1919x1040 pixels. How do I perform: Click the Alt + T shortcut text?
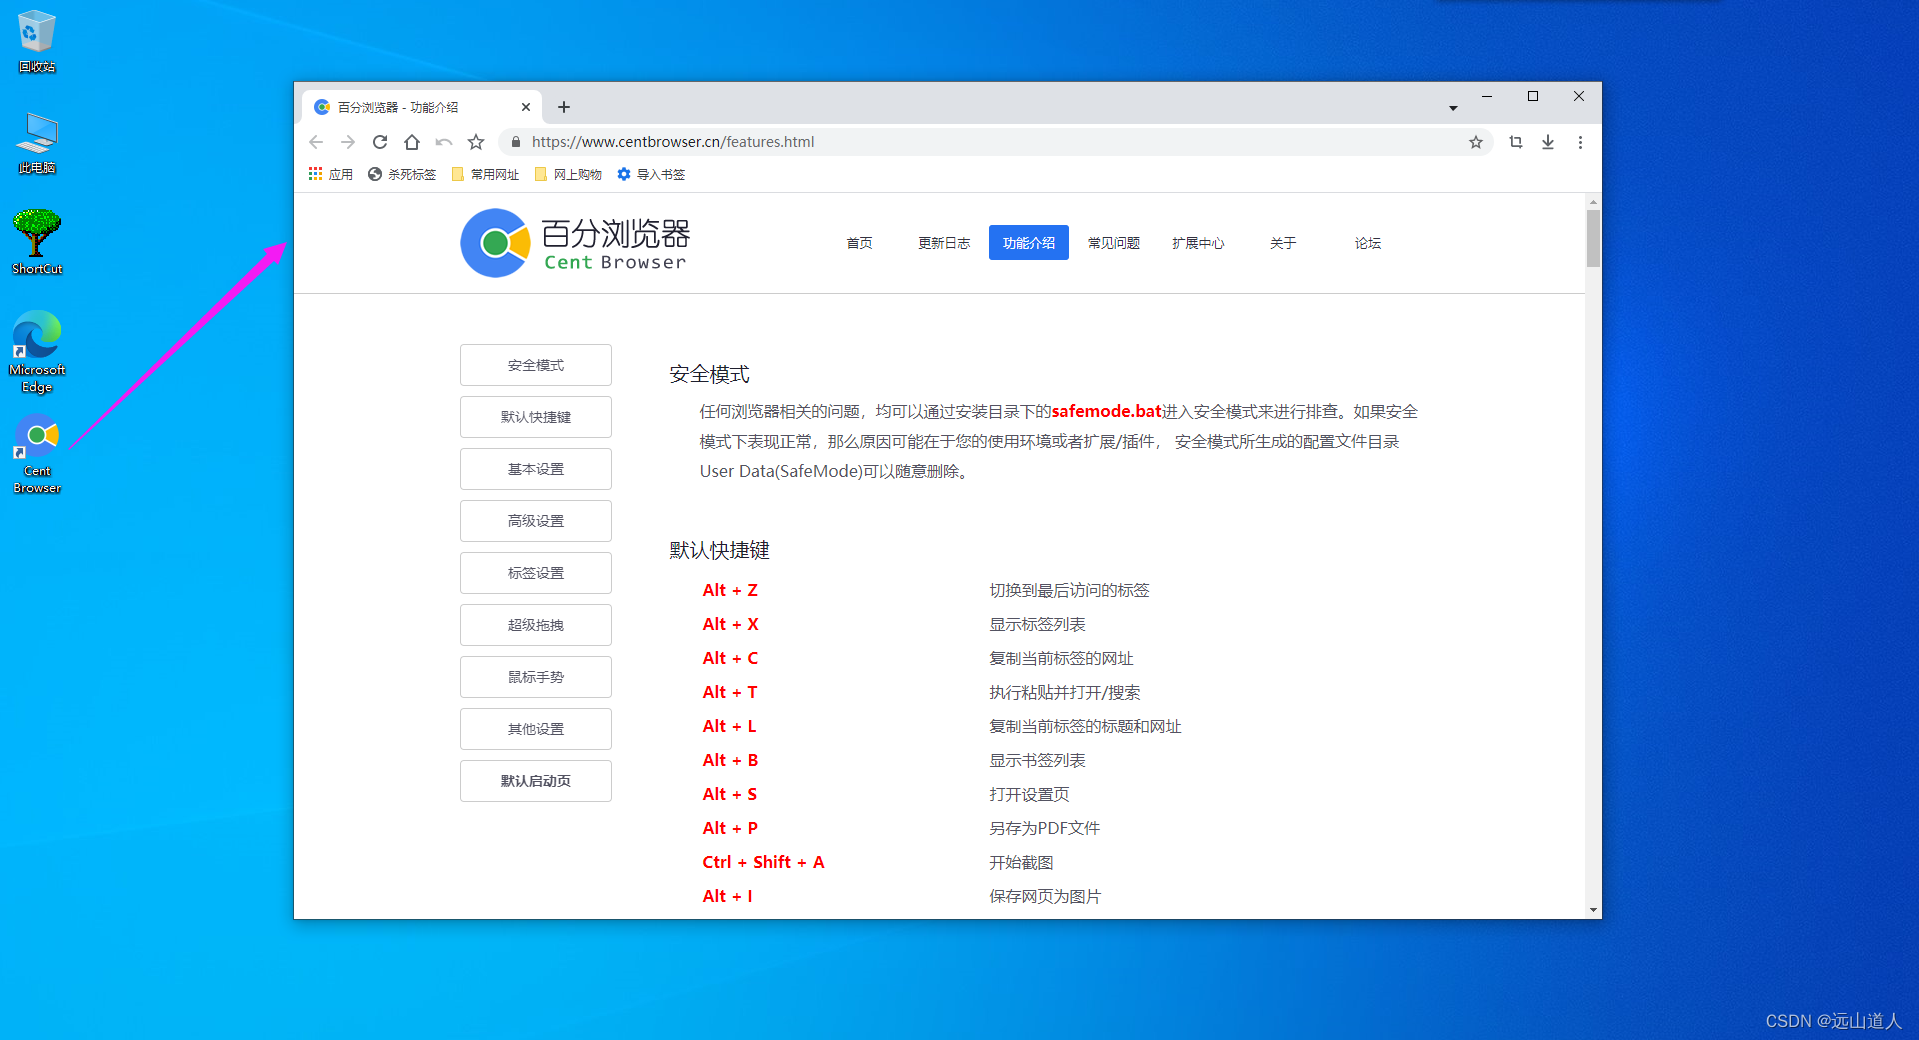730,692
